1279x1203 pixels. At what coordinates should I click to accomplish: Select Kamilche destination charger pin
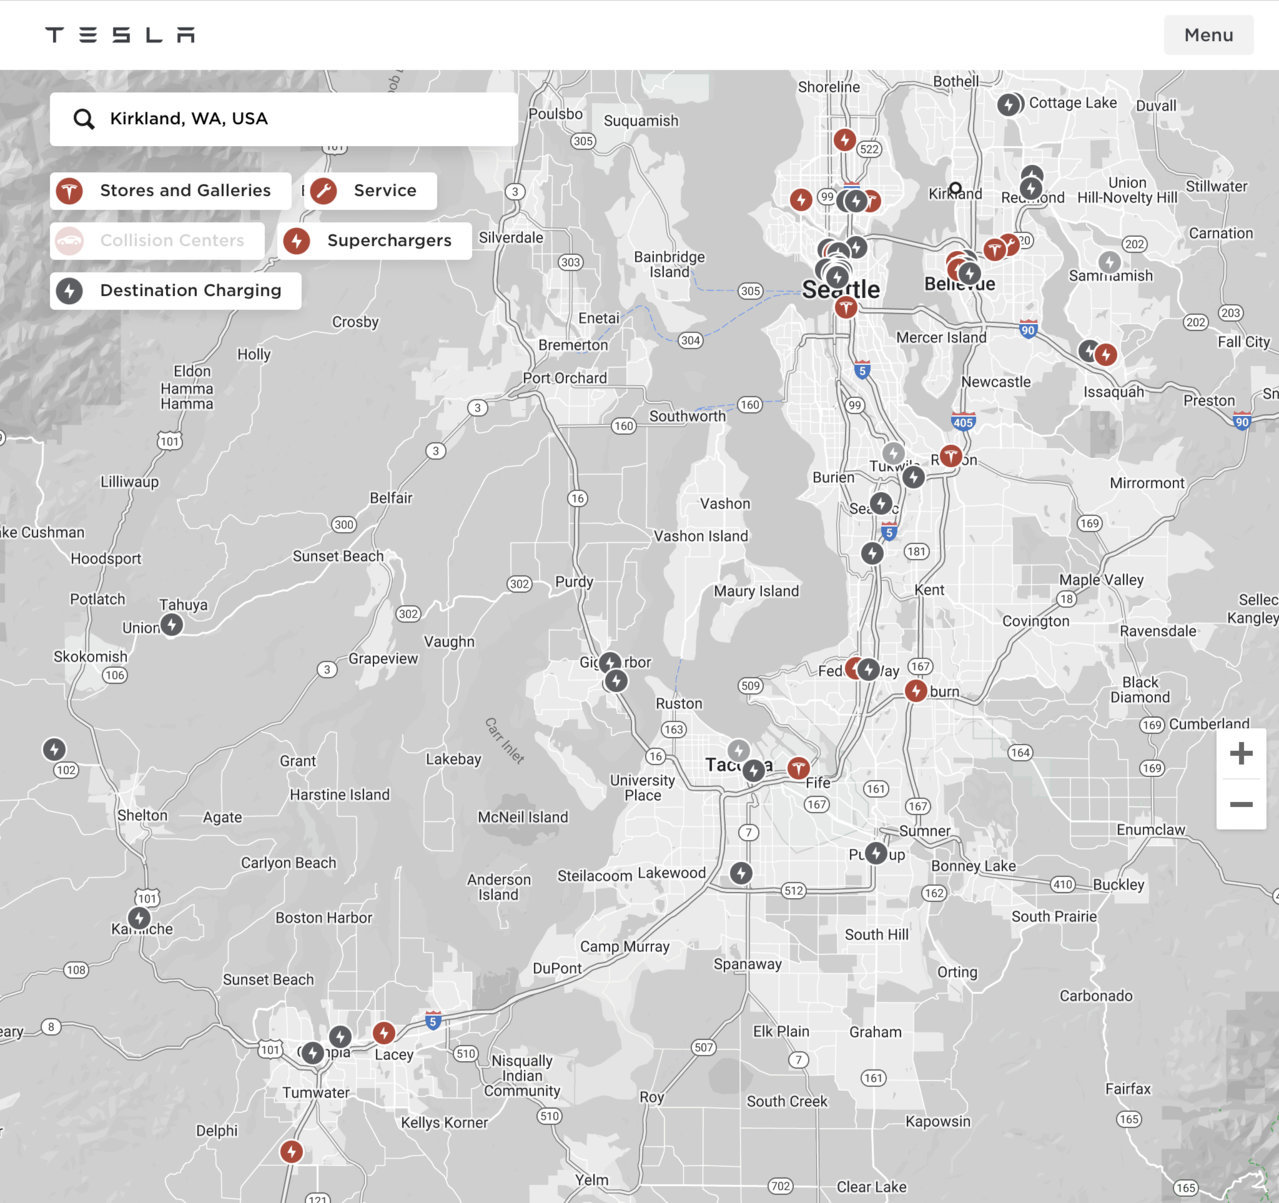[x=139, y=918]
